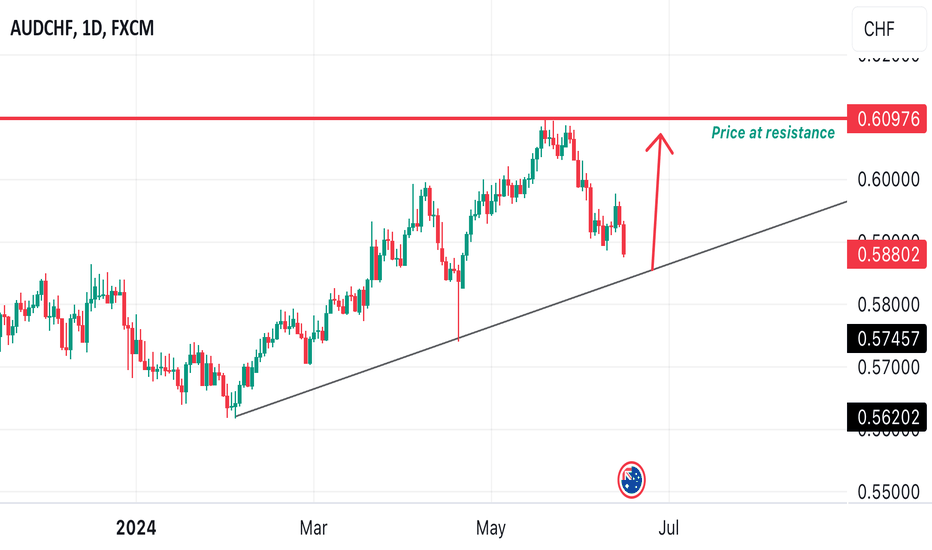Click the Australian flag event icon
Screen dimensions: 932x550
pyautogui.click(x=631, y=479)
